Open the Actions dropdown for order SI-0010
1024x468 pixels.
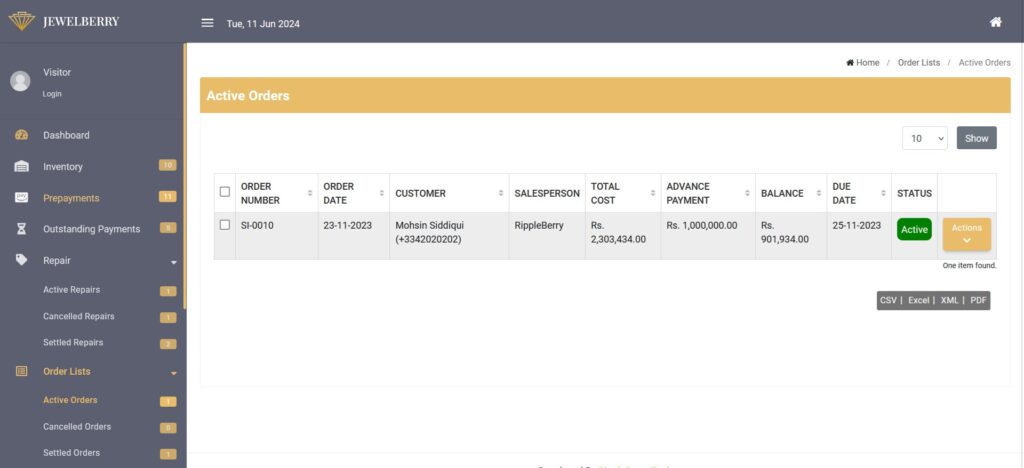(966, 234)
